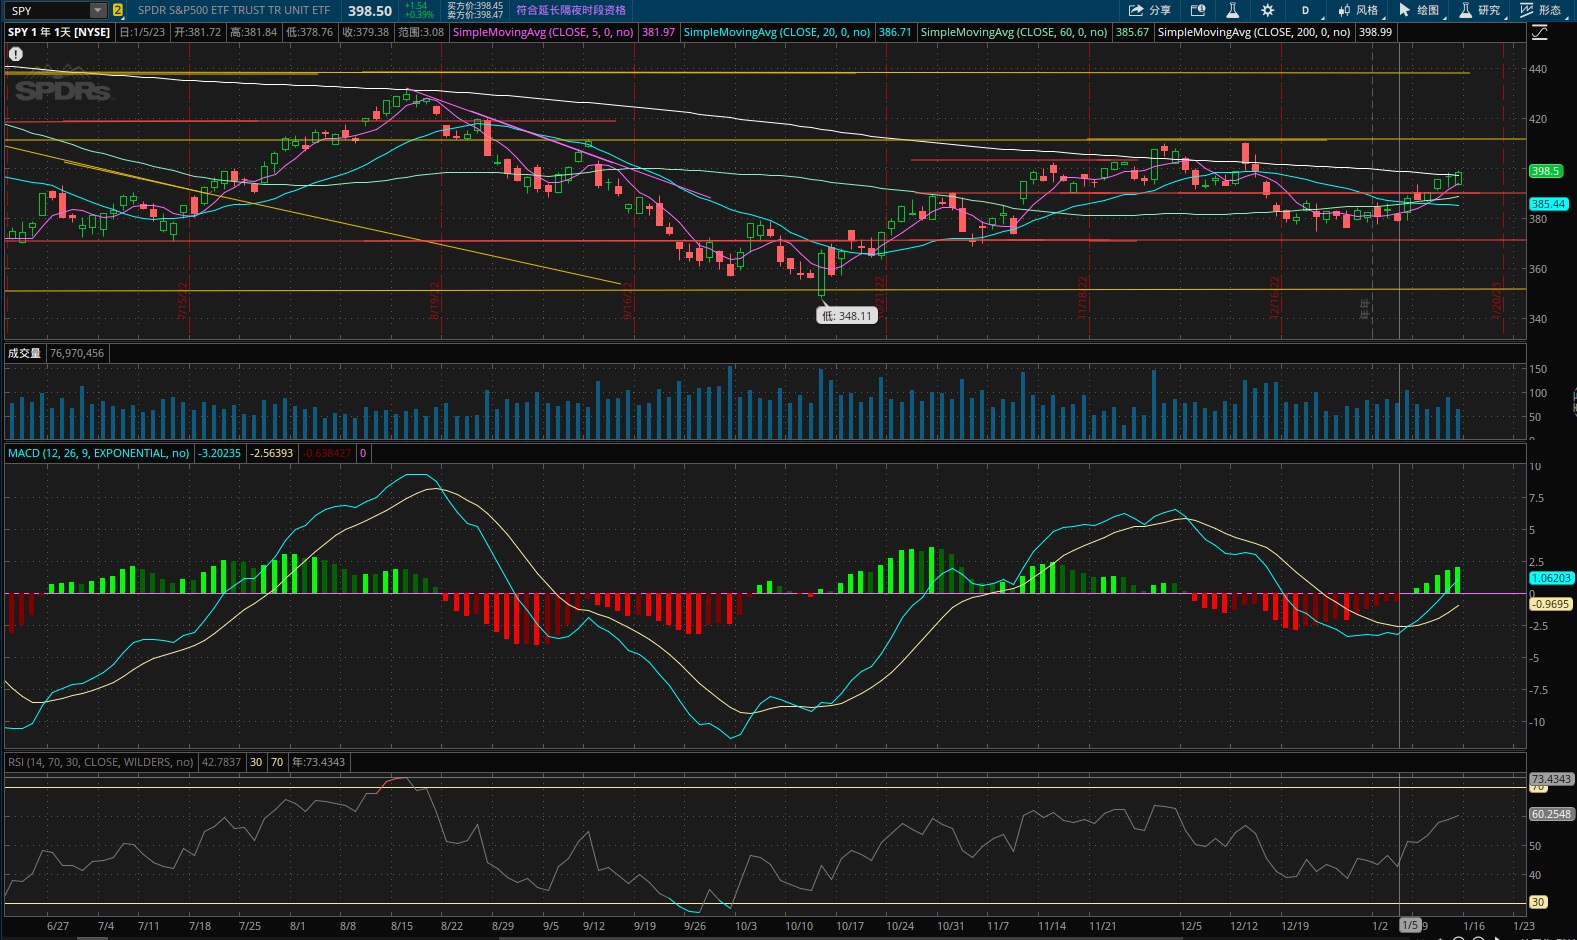This screenshot has width=1577, height=940.
Task: Click the RSI overbought level 70 value box
Action: 277,762
